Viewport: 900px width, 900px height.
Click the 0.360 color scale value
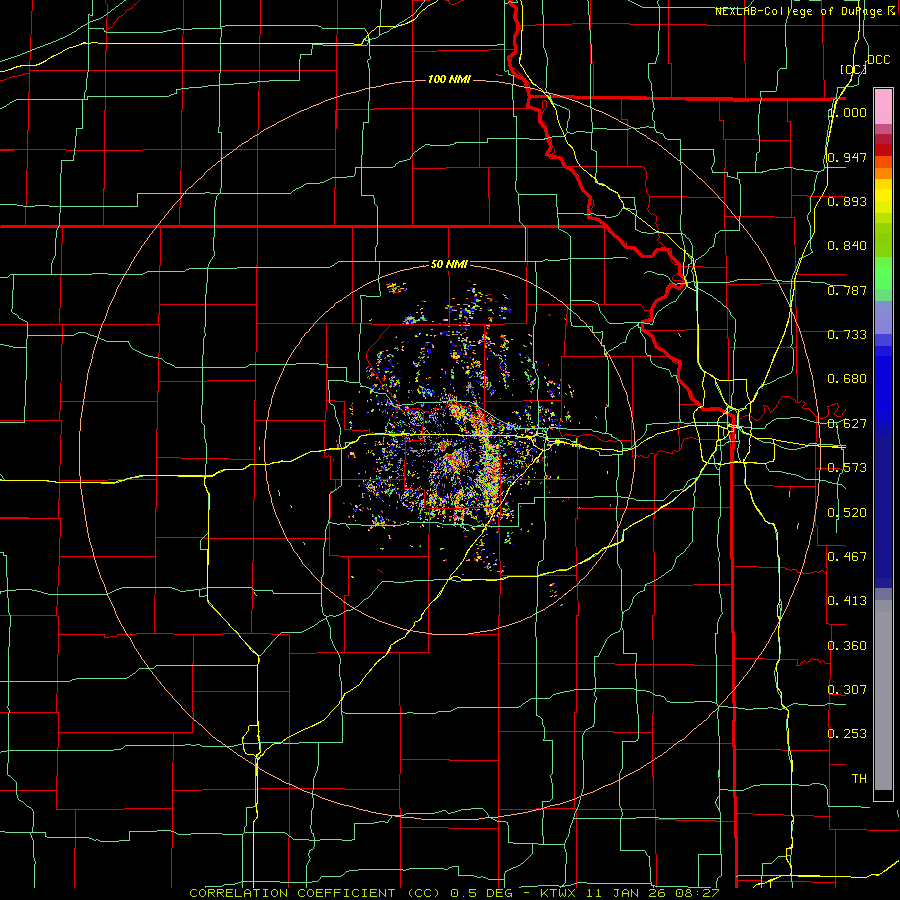(847, 646)
